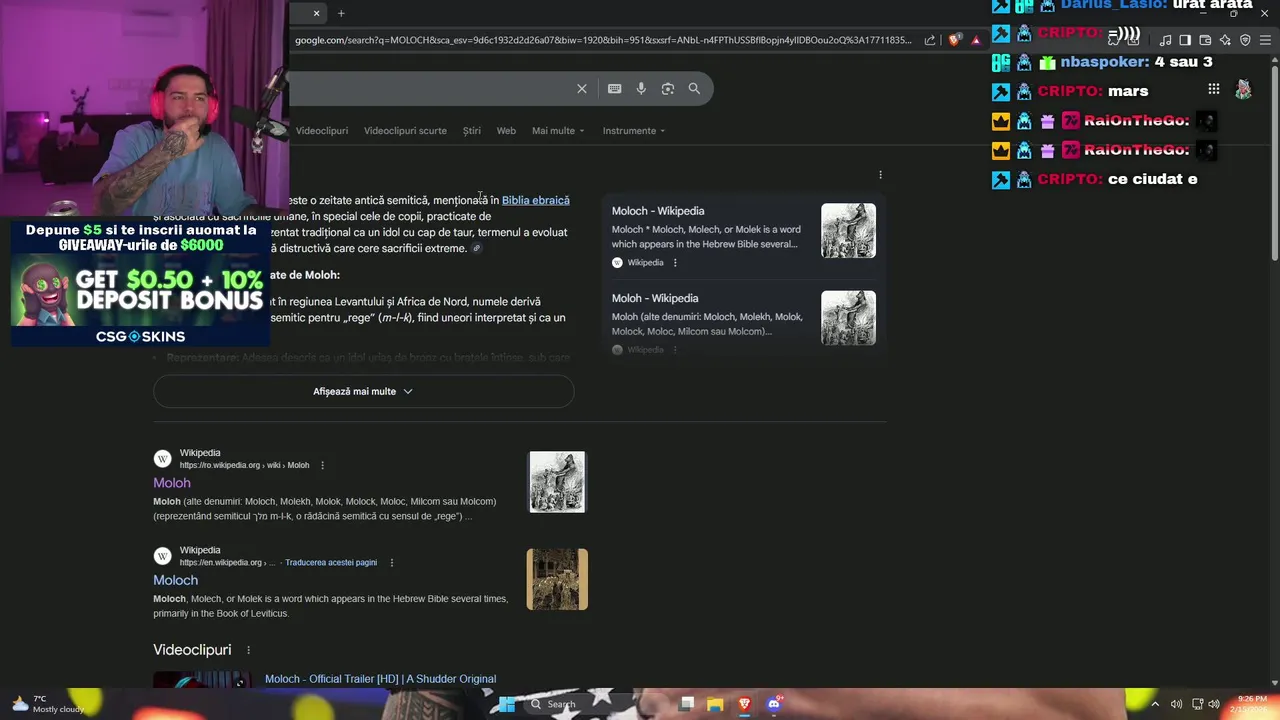Toggle the Brave sidebar panel
The image size is (1280, 720).
(1185, 40)
